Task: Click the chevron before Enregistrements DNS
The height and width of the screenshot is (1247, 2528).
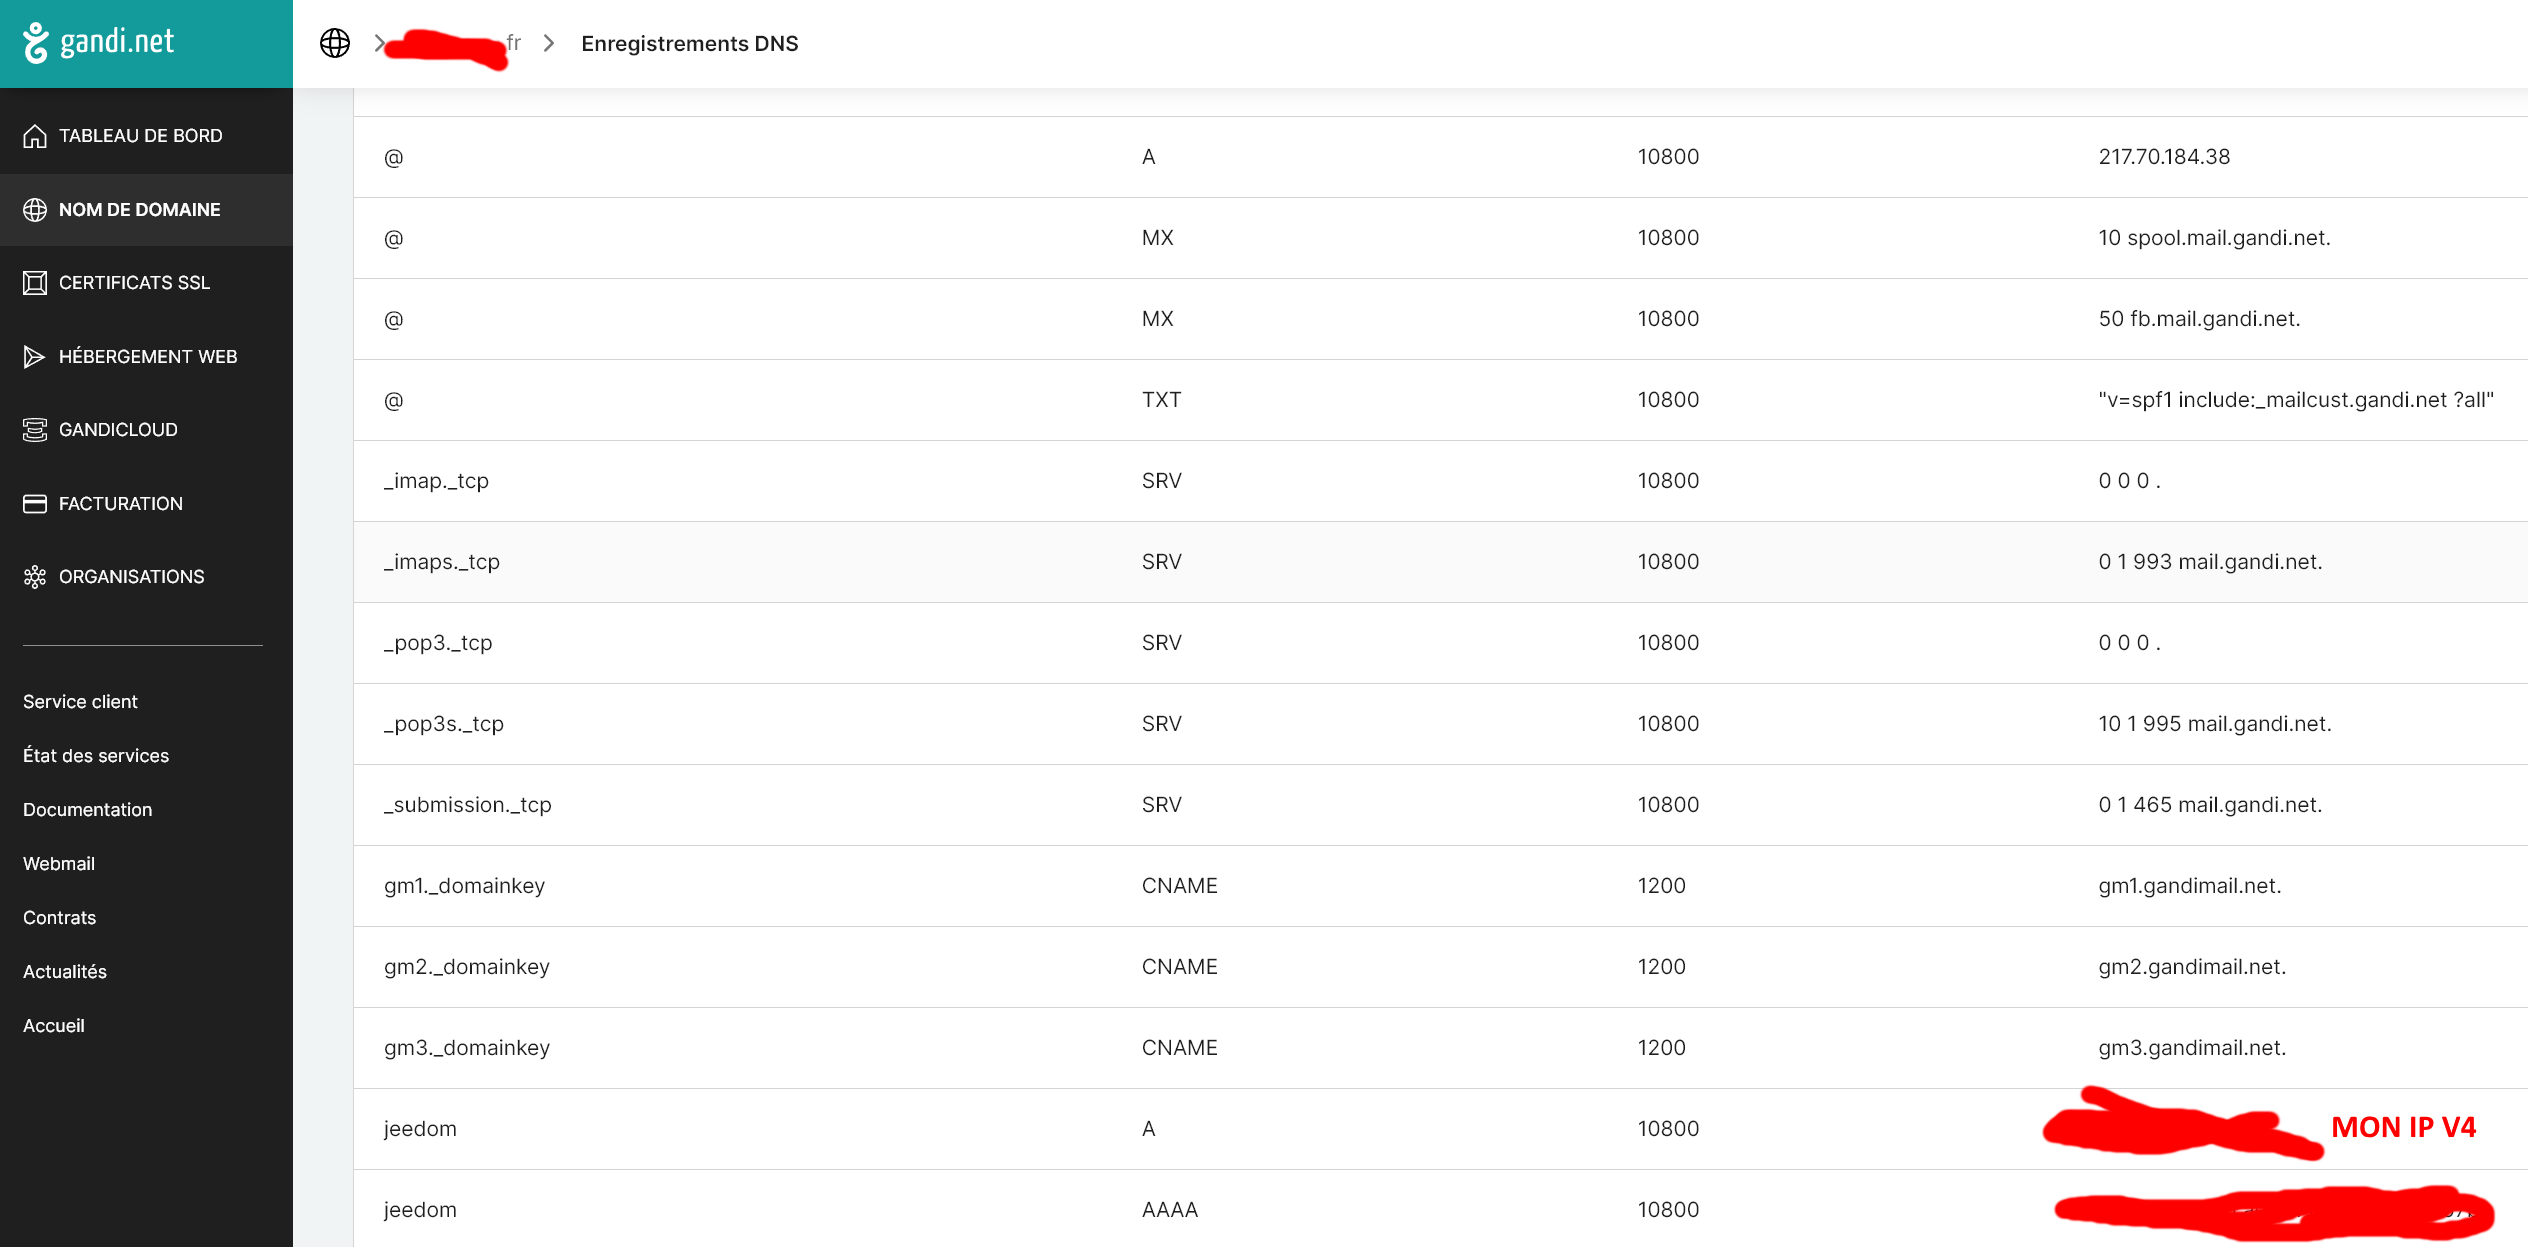Action: (549, 43)
